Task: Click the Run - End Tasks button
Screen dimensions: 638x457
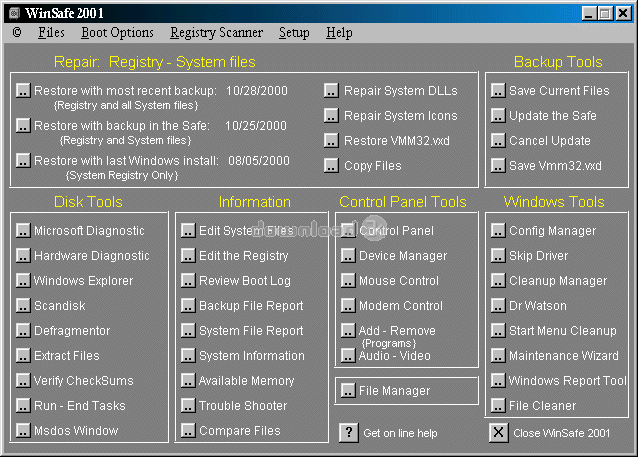Action: click(x=23, y=406)
